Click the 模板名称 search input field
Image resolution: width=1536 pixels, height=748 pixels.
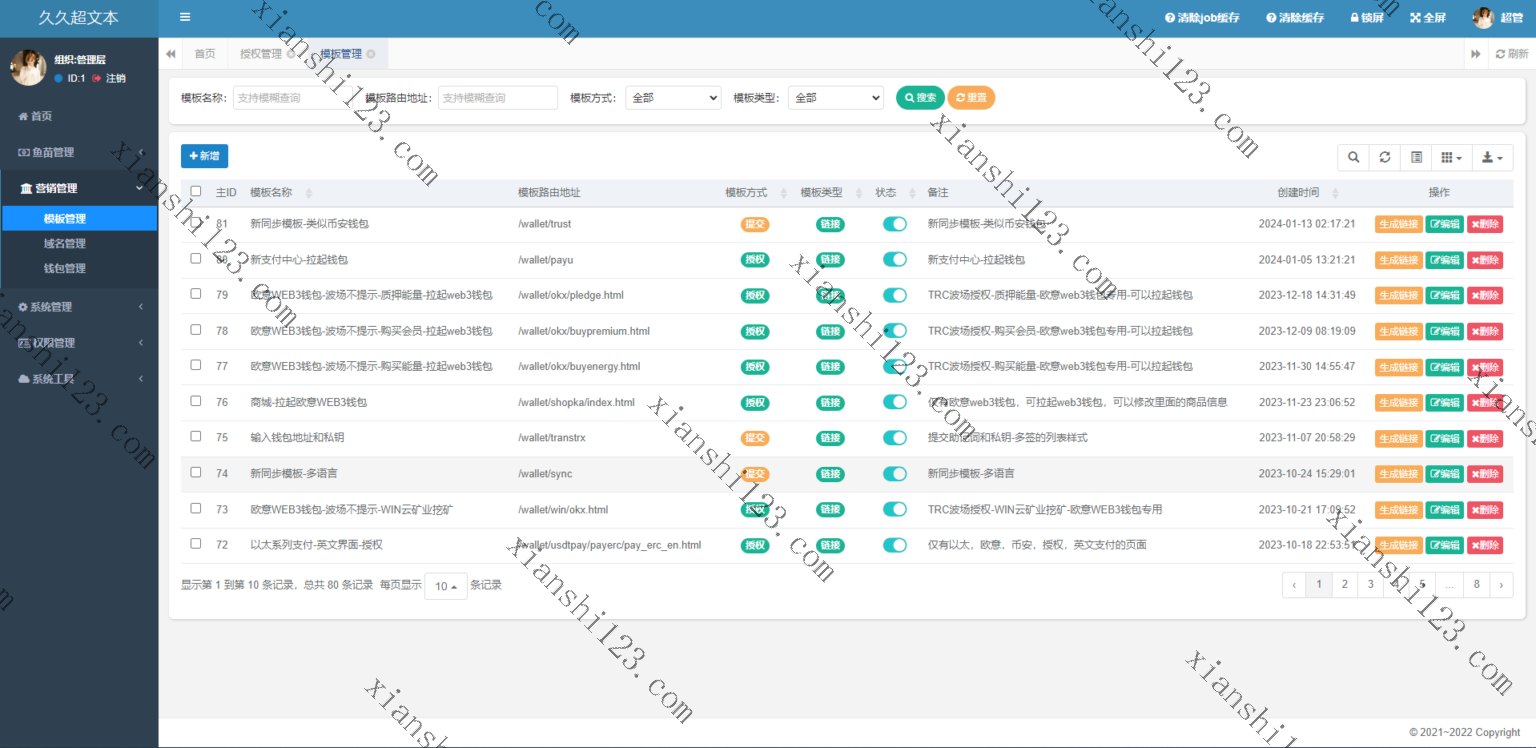click(291, 98)
